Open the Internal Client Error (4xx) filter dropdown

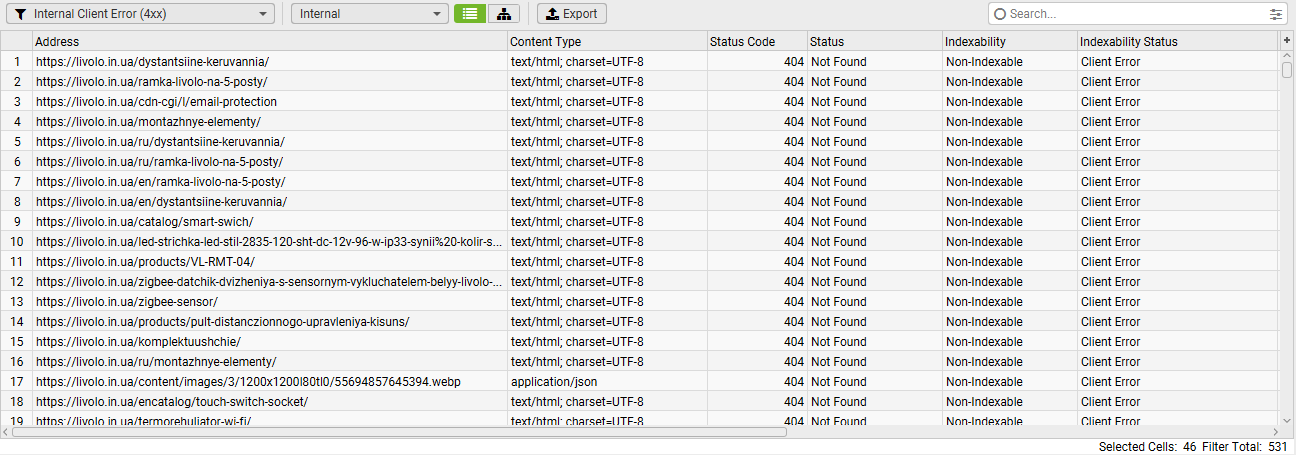[x=140, y=14]
